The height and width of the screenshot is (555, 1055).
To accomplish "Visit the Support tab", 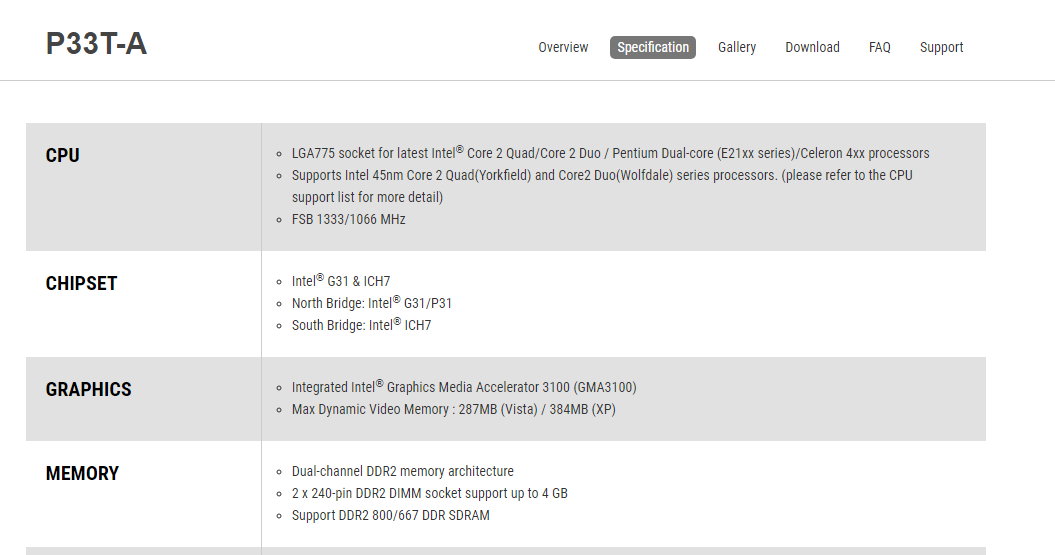I will [941, 47].
